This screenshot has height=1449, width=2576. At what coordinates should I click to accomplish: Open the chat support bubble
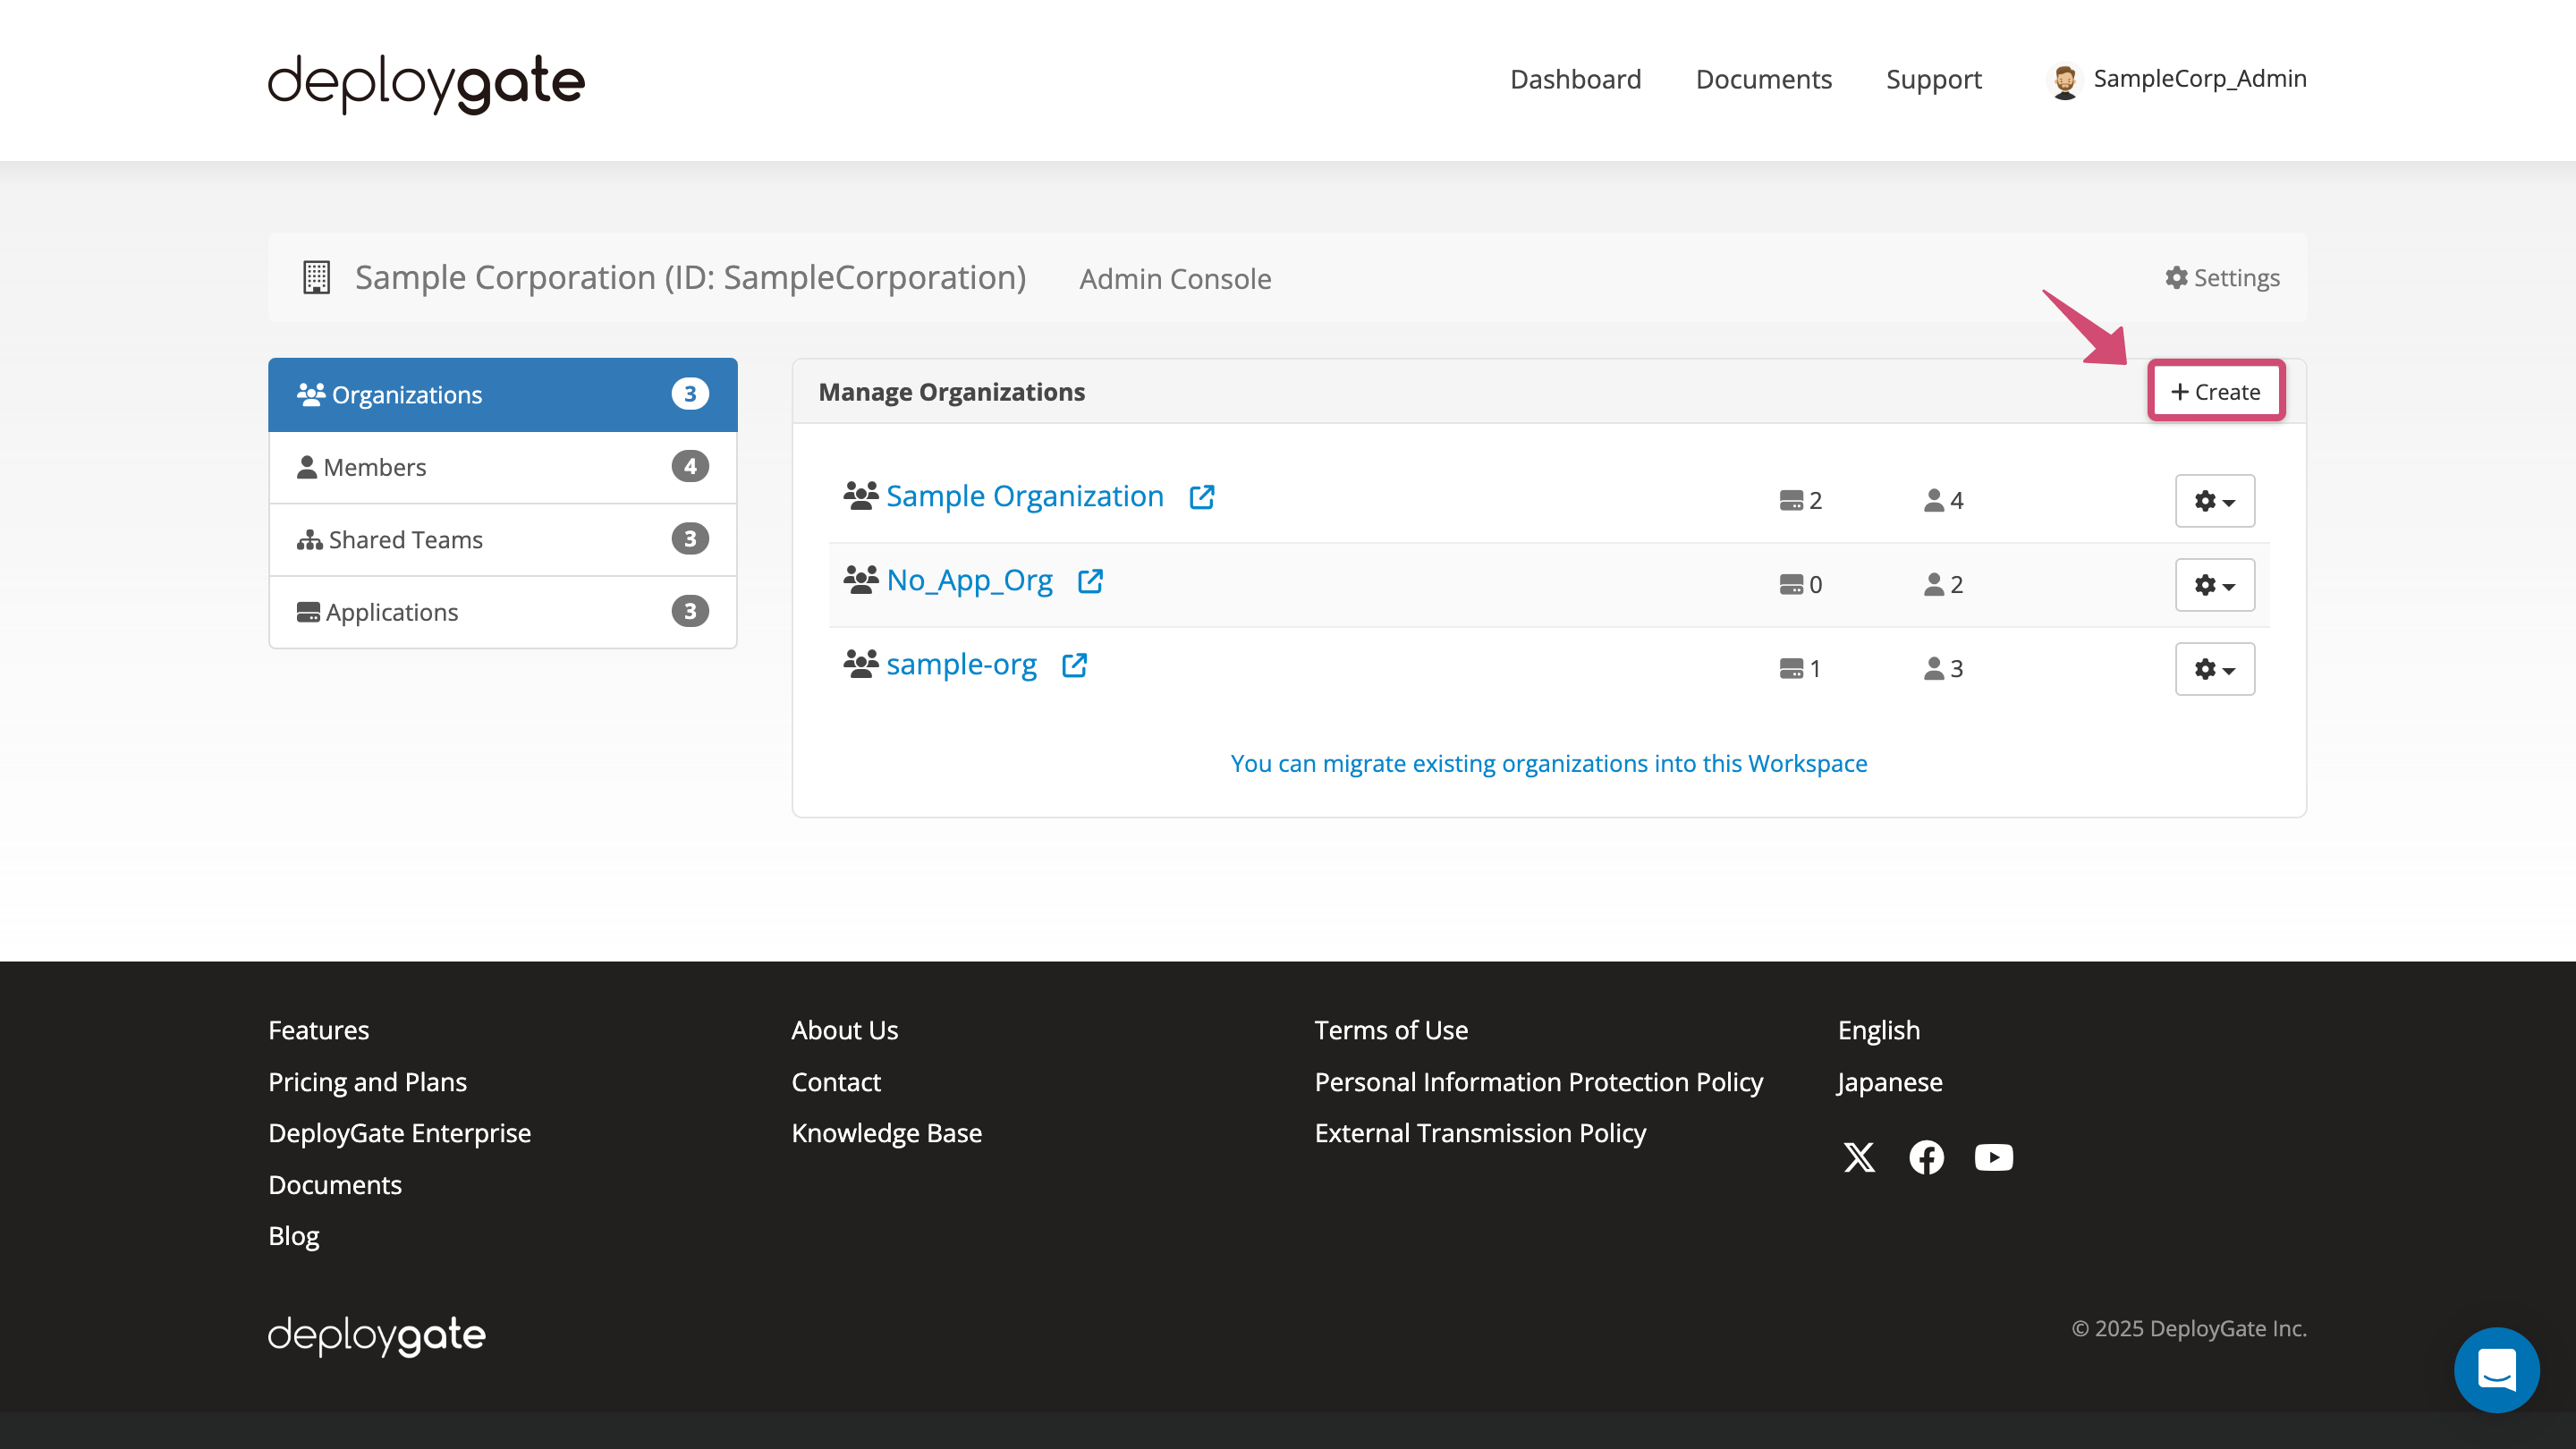point(2496,1369)
